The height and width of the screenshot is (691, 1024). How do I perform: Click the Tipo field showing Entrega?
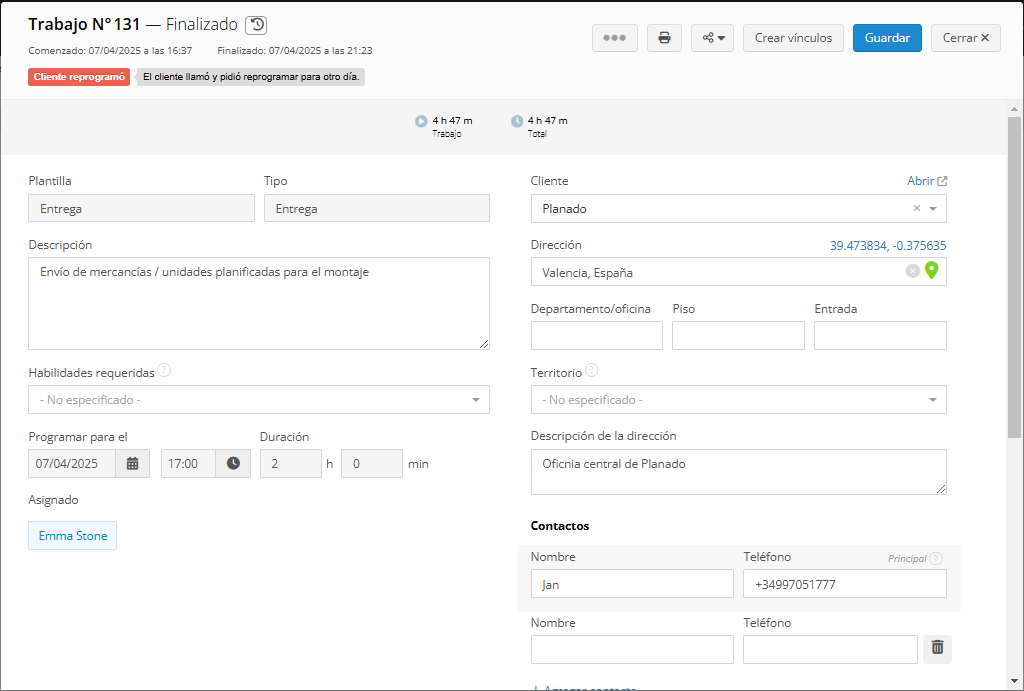377,208
